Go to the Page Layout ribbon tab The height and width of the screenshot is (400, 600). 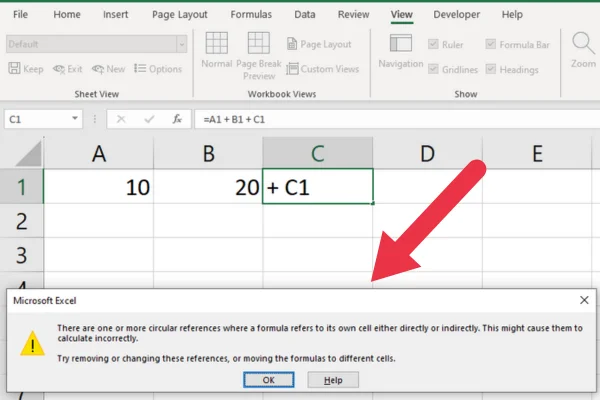(179, 15)
